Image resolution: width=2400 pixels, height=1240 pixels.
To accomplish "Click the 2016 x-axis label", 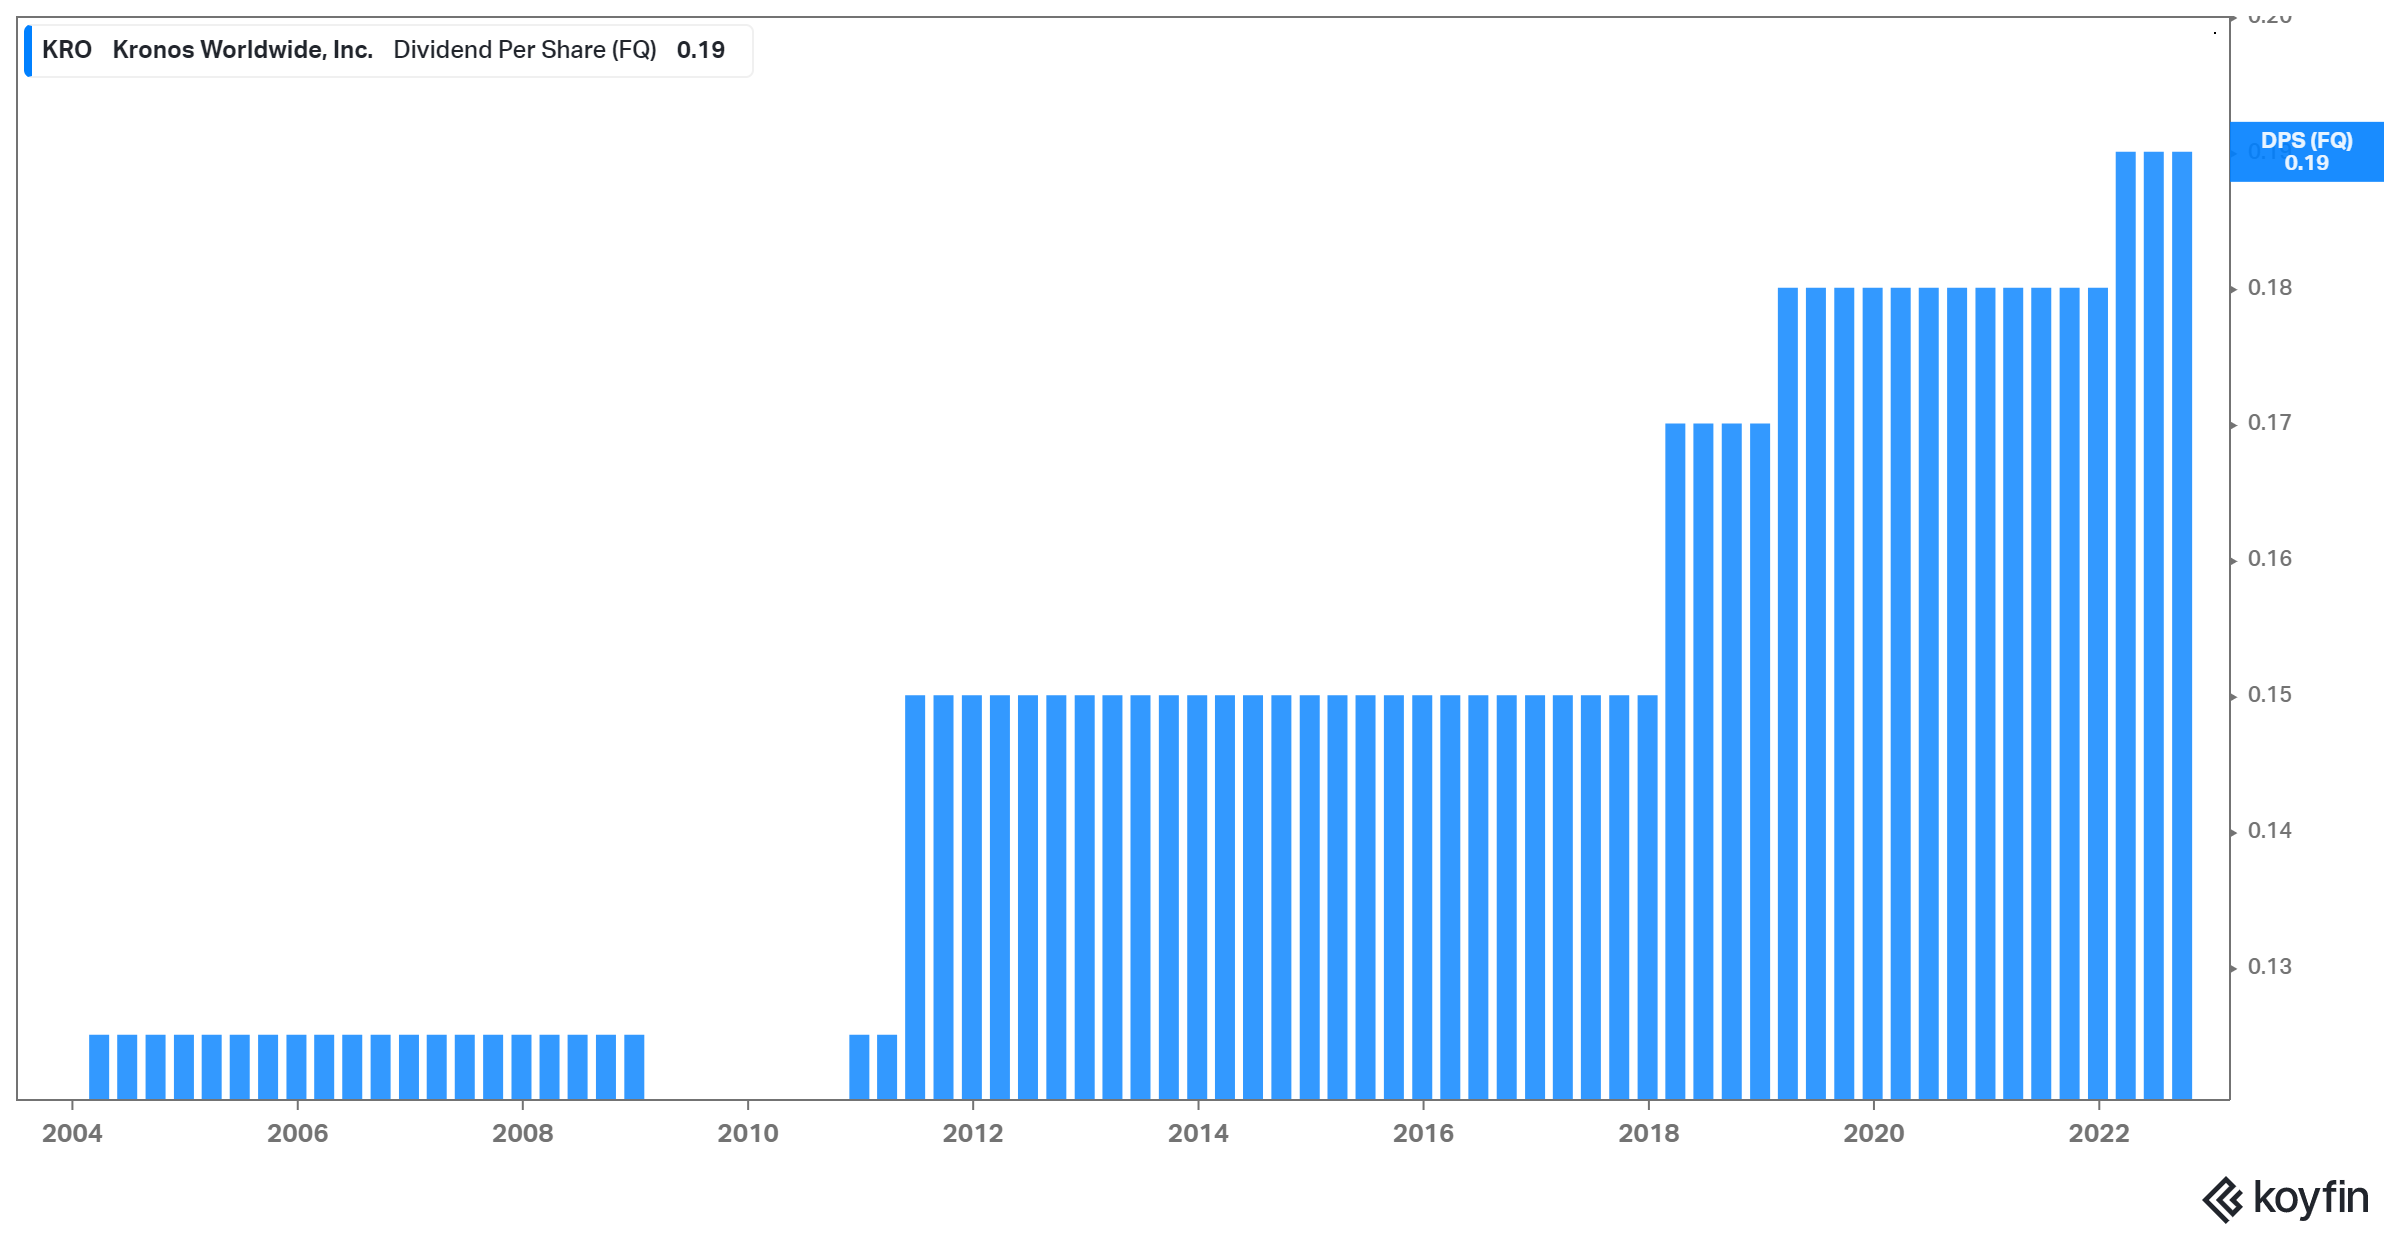I will point(1423,1133).
